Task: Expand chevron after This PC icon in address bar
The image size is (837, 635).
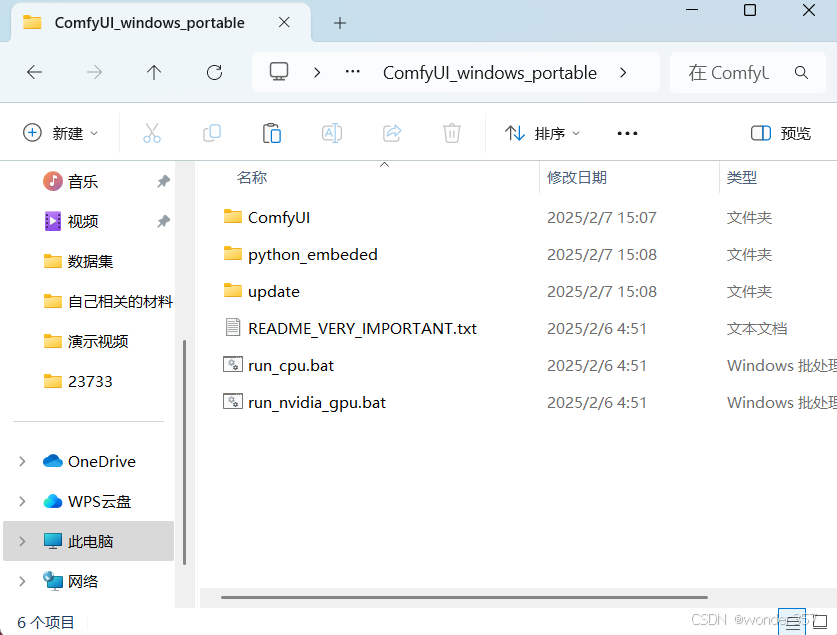Action: click(x=317, y=72)
